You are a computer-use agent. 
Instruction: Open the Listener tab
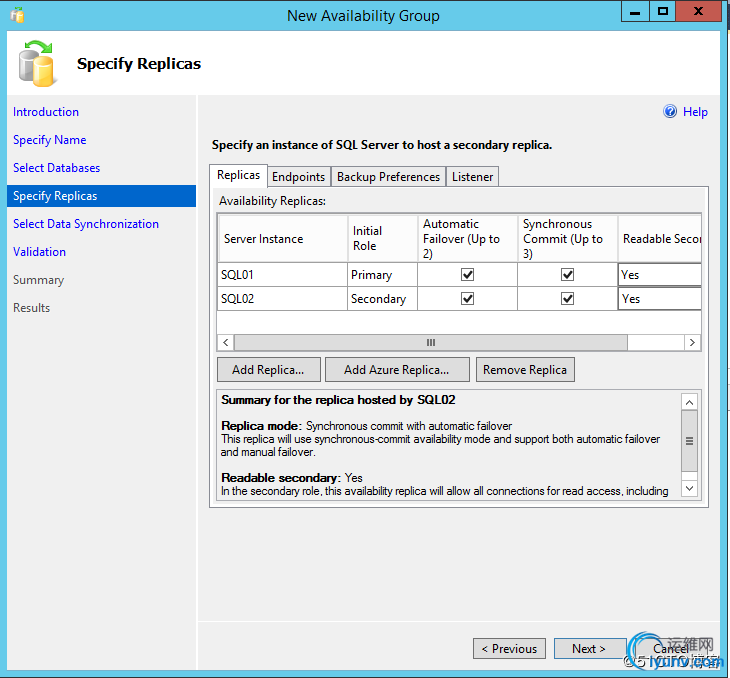[x=472, y=177]
